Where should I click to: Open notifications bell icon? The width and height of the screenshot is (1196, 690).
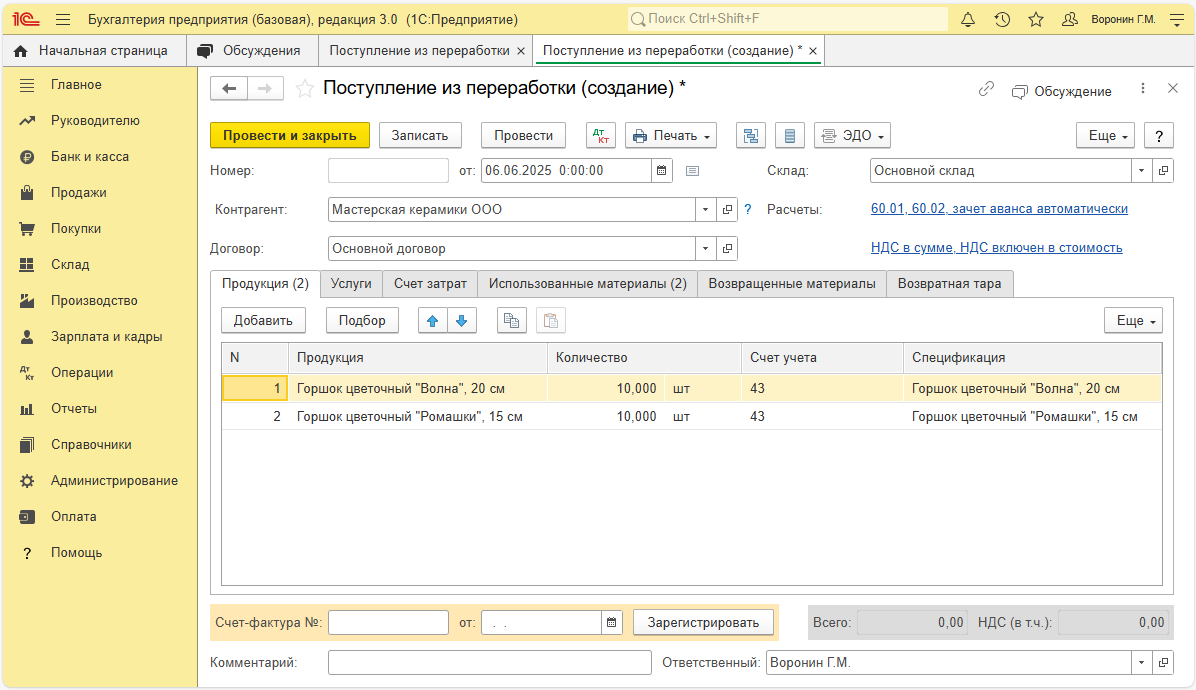968,20
